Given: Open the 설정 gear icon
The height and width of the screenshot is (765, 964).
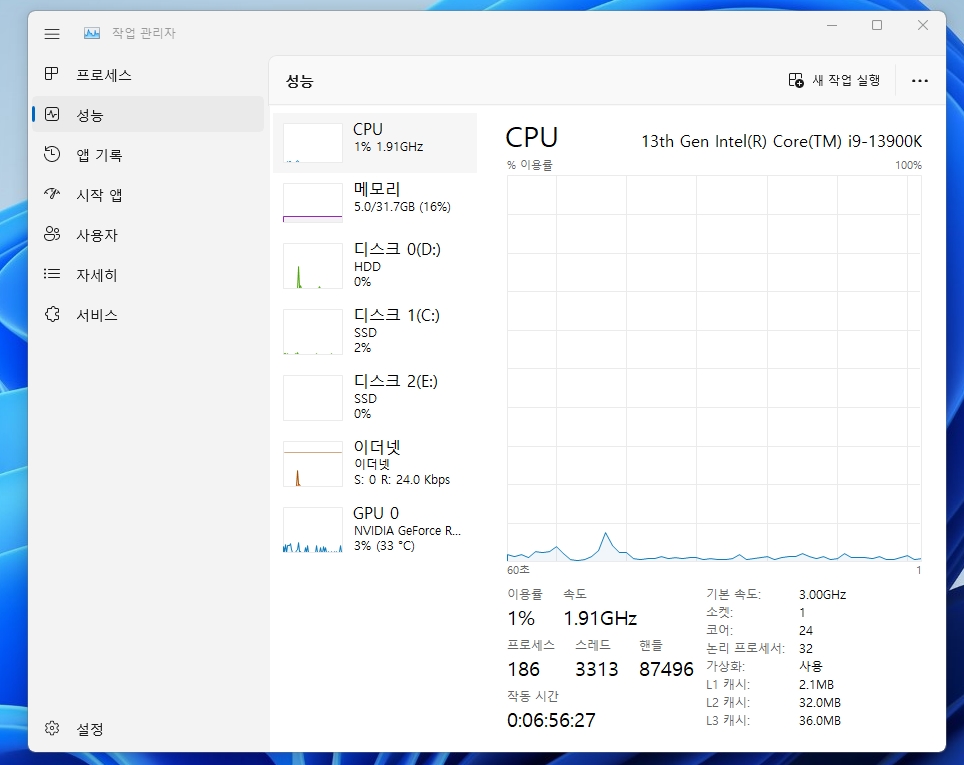Looking at the screenshot, I should pos(52,729).
